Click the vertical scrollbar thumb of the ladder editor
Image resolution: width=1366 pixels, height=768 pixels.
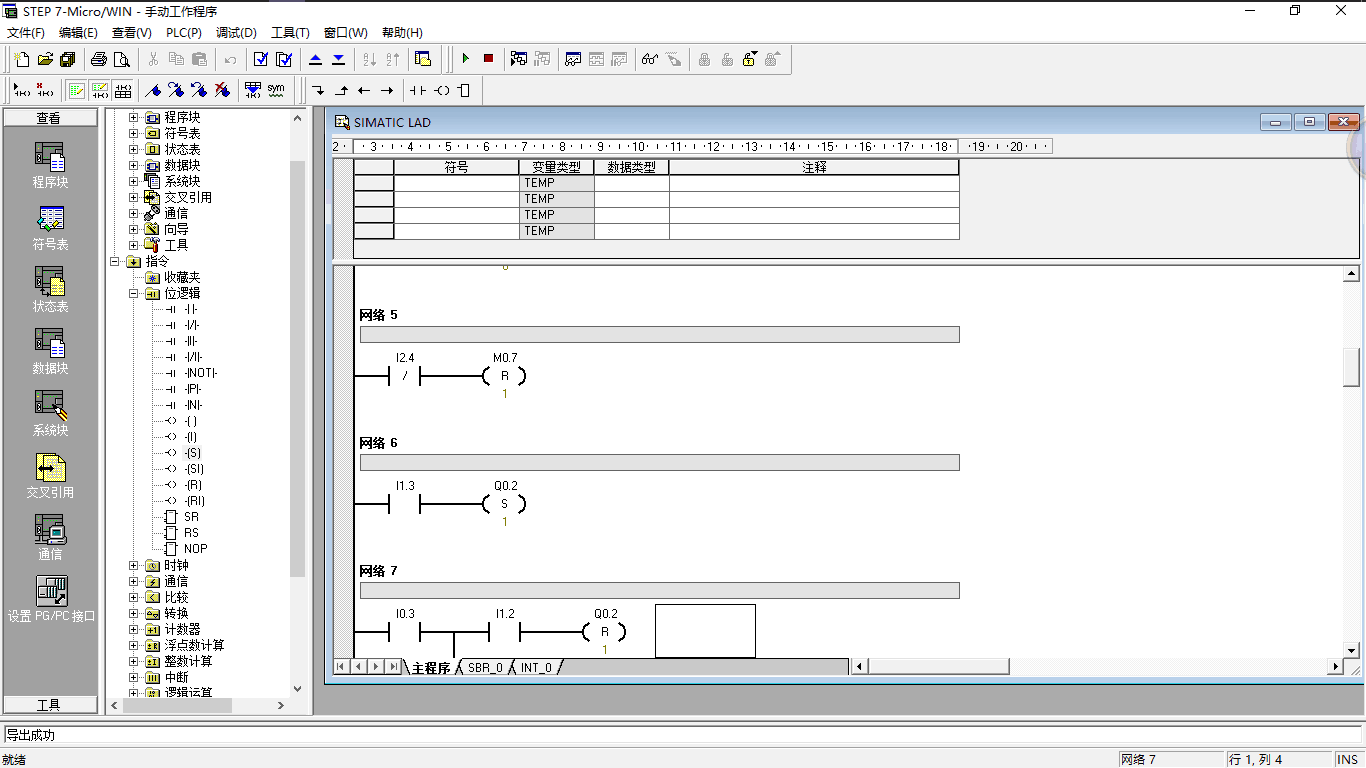(x=1351, y=366)
